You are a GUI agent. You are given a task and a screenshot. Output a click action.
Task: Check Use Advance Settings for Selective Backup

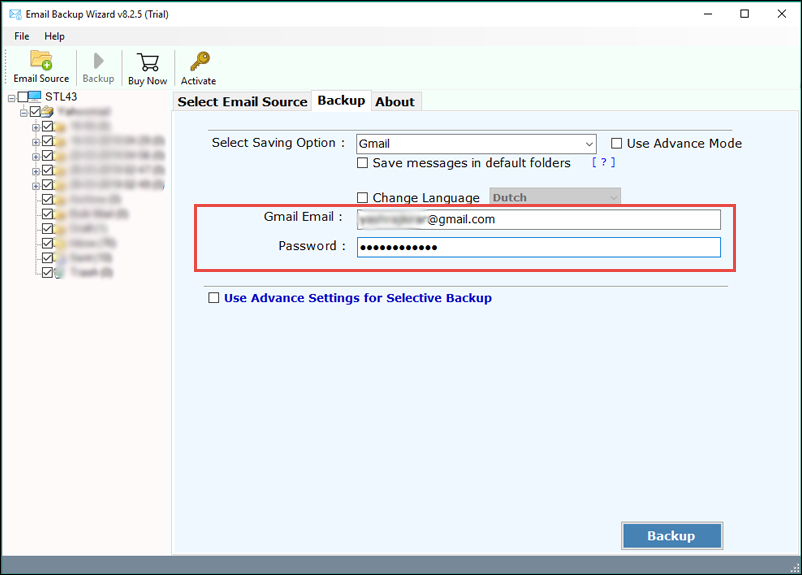(x=214, y=298)
